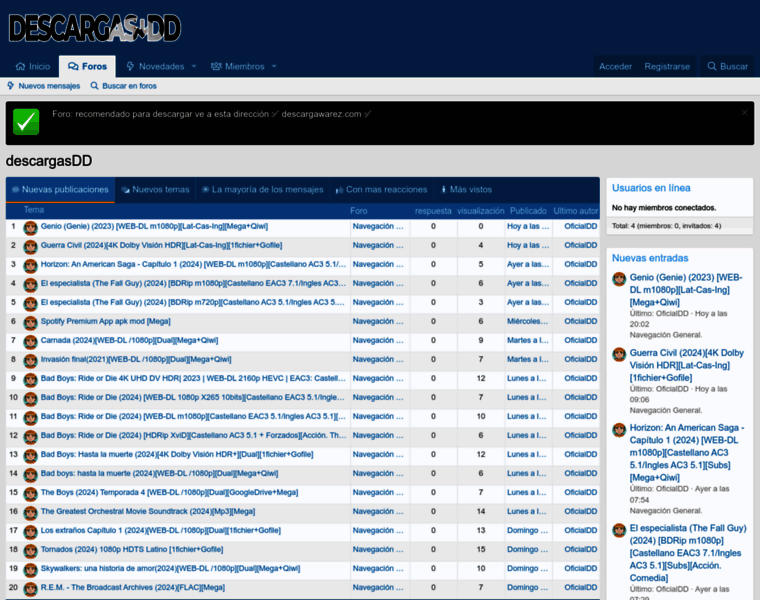Viewport: 760px width, 600px height.
Task: Select the Nuevas publicaciones tab
Action: click(60, 189)
